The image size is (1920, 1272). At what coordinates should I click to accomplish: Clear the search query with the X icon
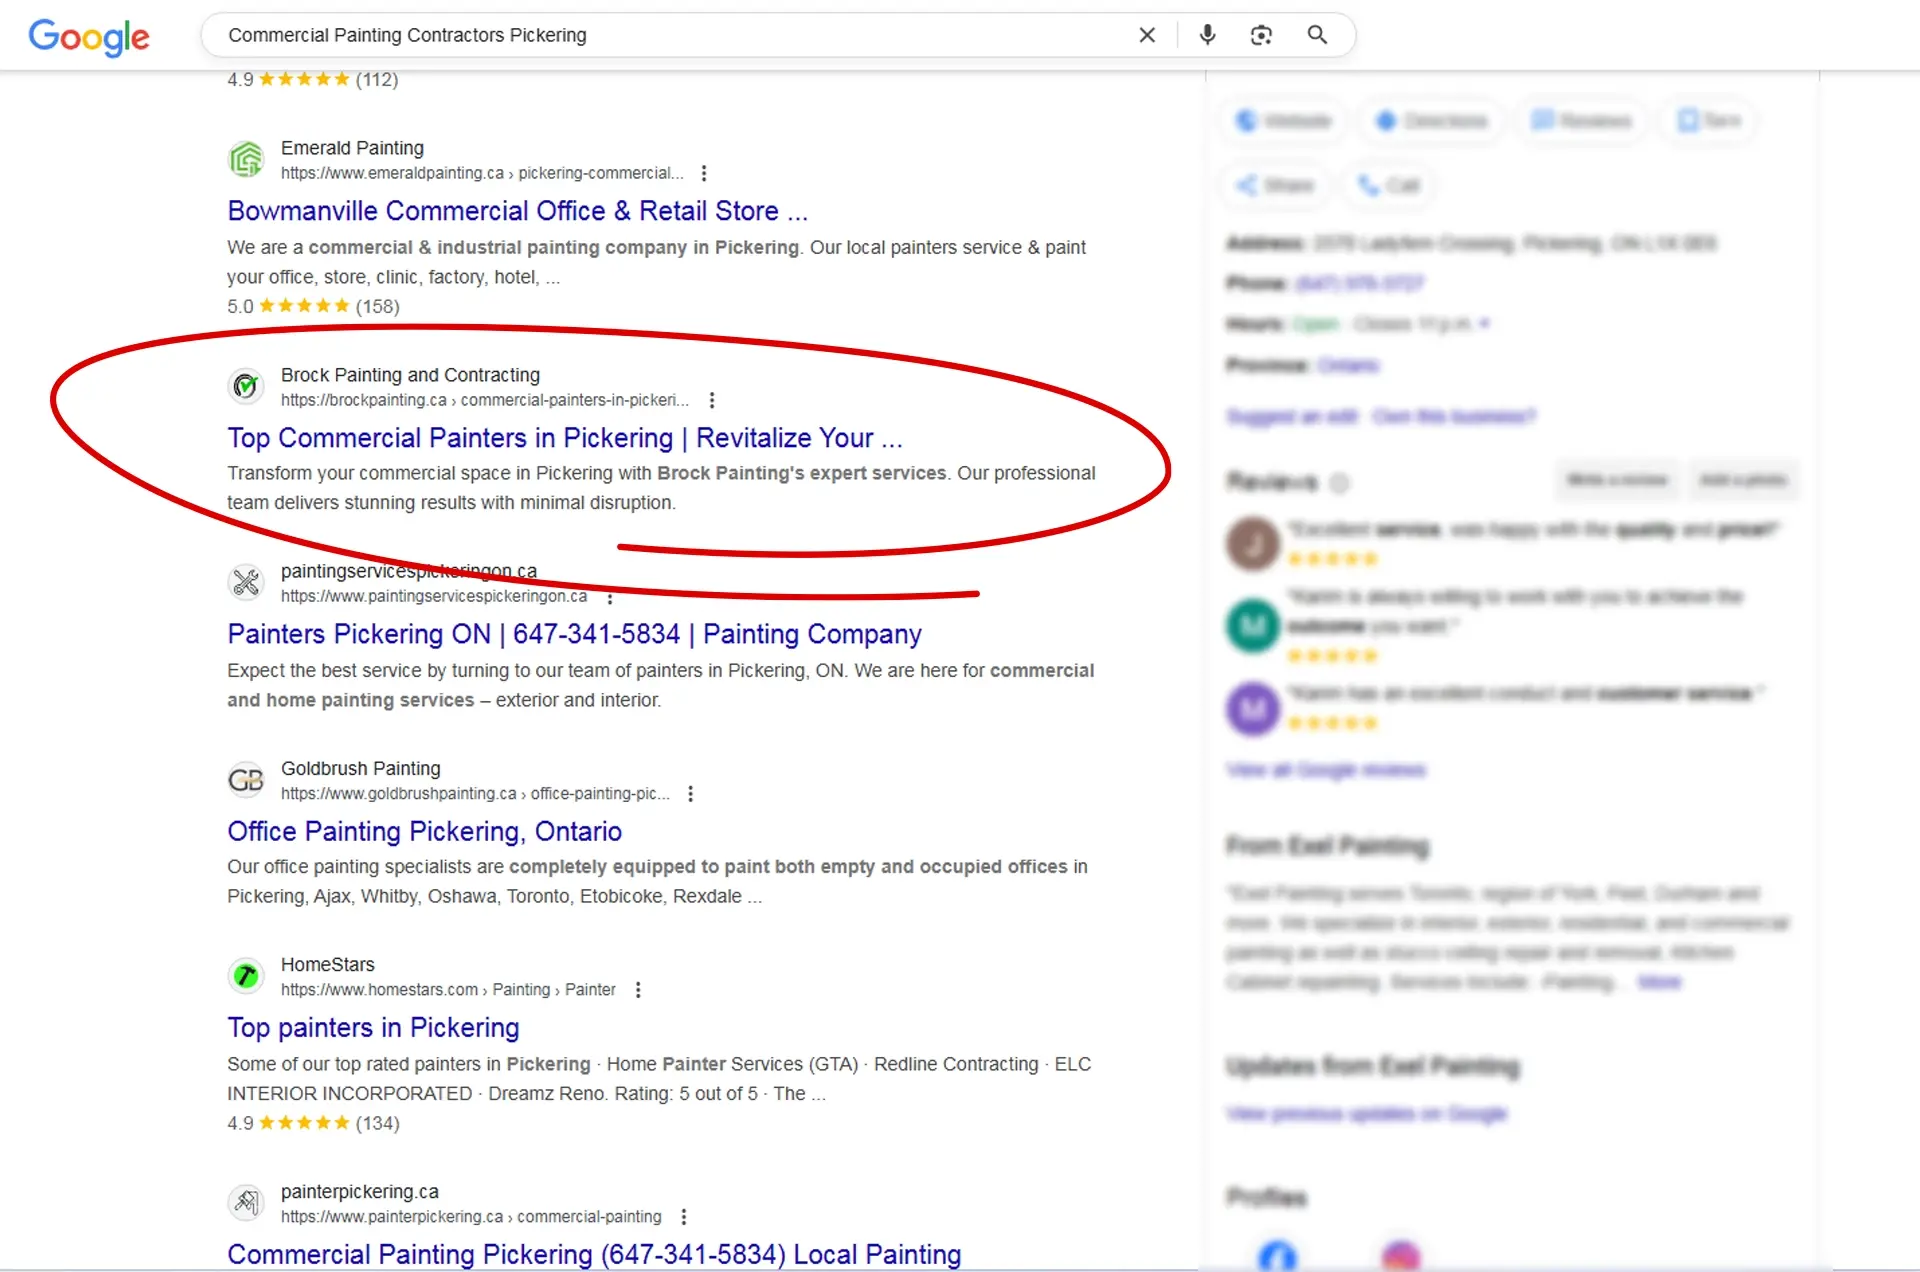click(1147, 35)
